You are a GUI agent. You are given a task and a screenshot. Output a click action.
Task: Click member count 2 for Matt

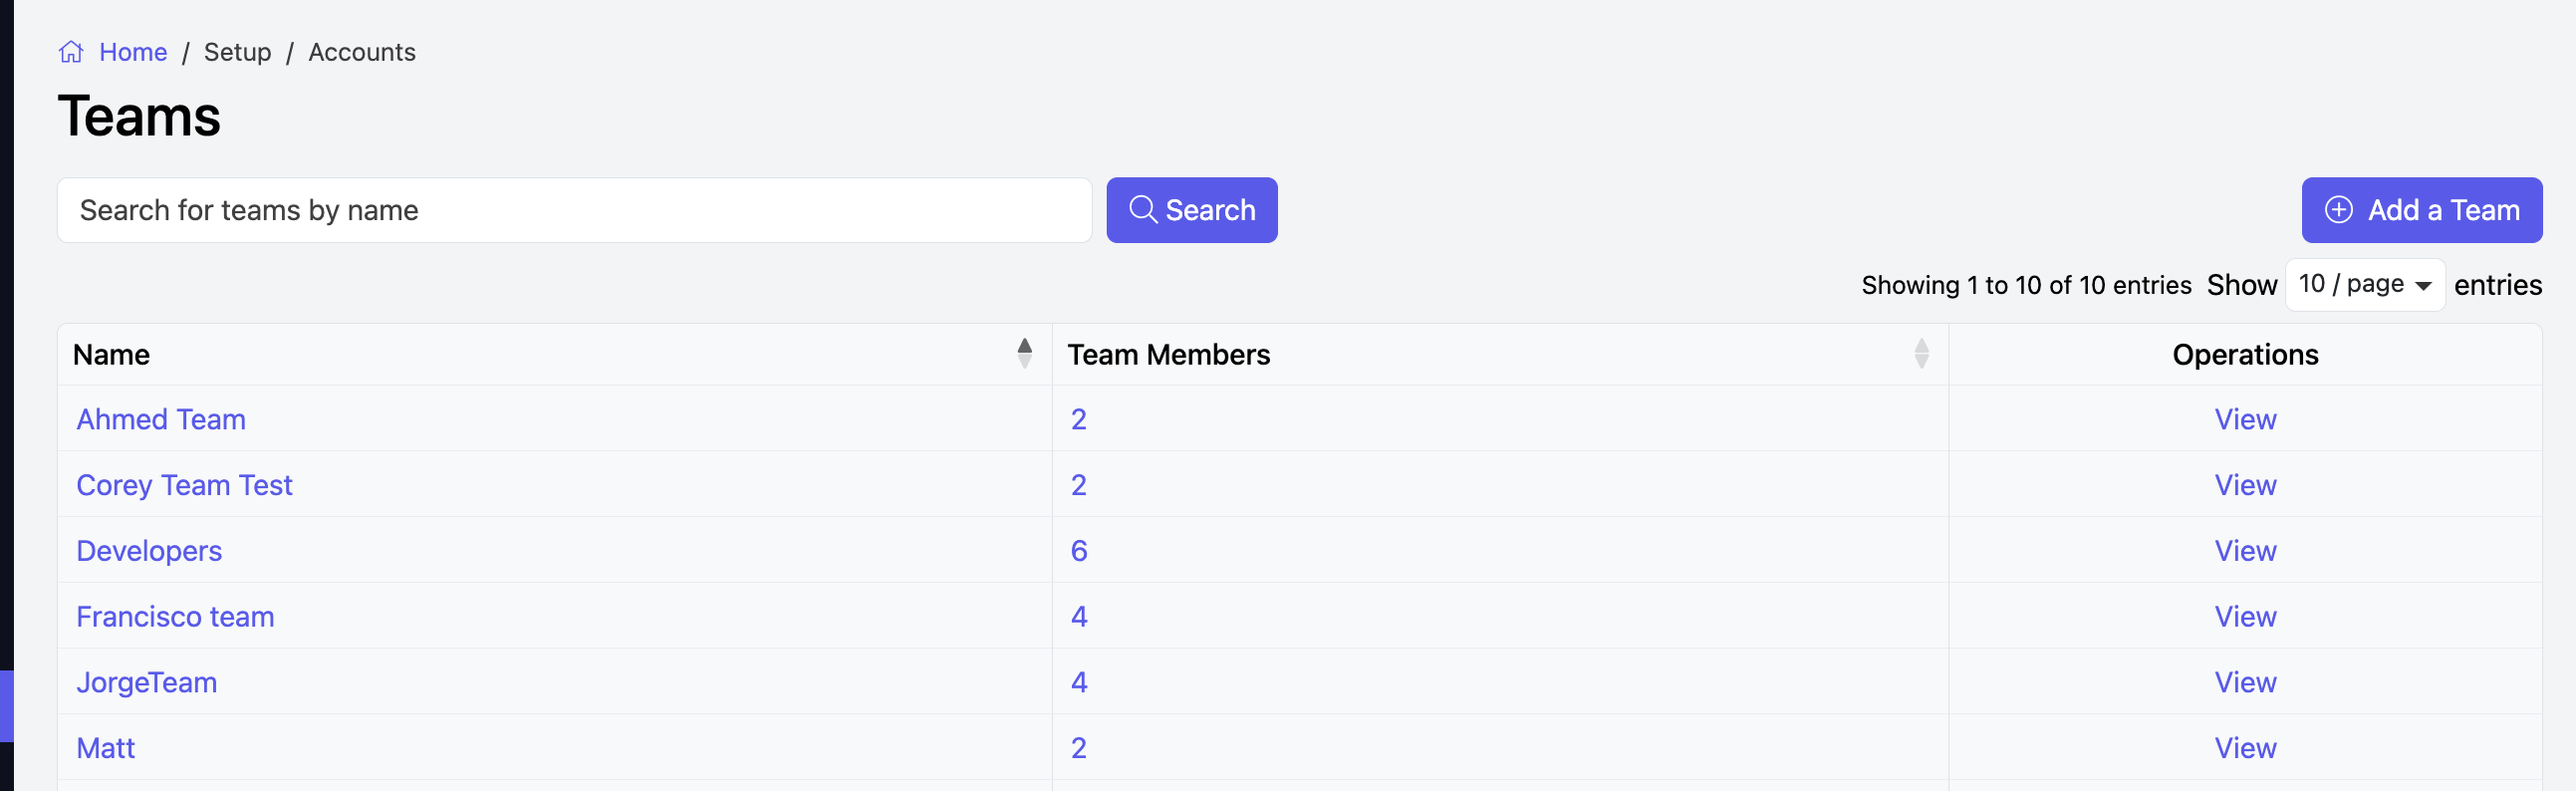pyautogui.click(x=1078, y=749)
